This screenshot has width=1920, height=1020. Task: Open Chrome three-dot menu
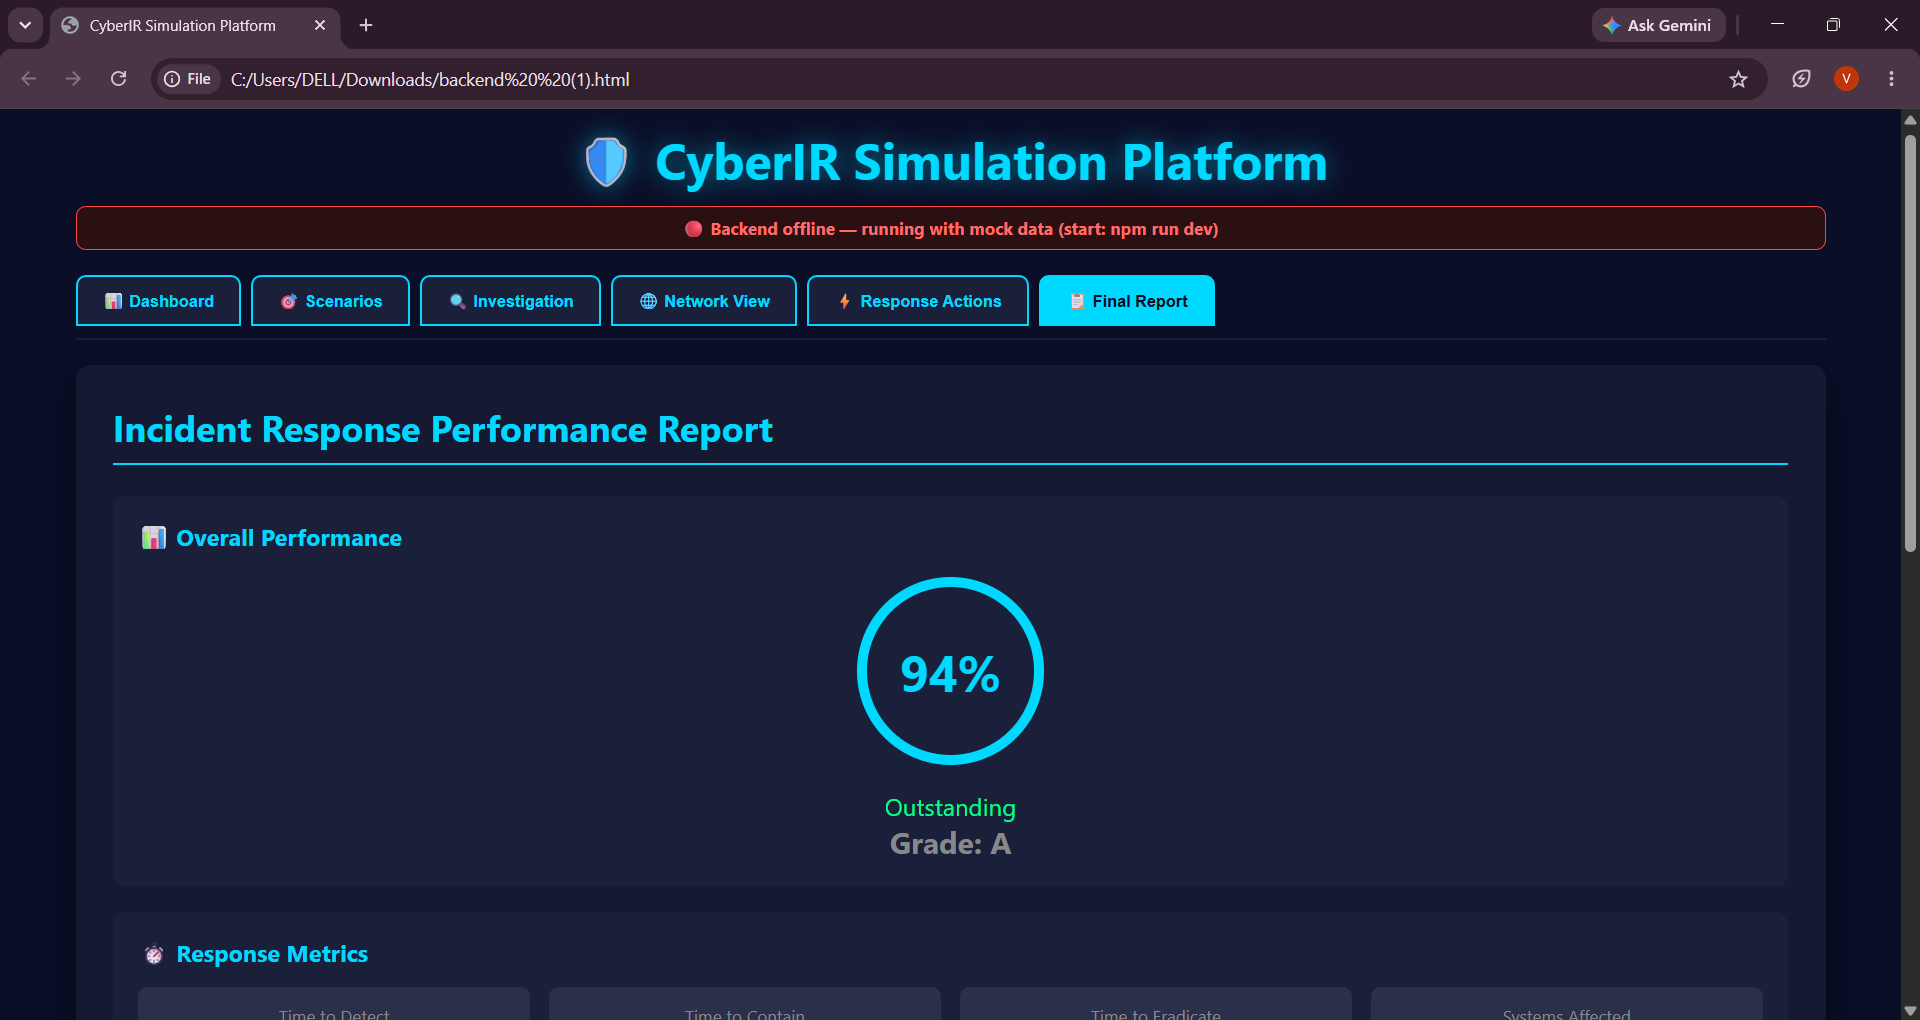1891,79
